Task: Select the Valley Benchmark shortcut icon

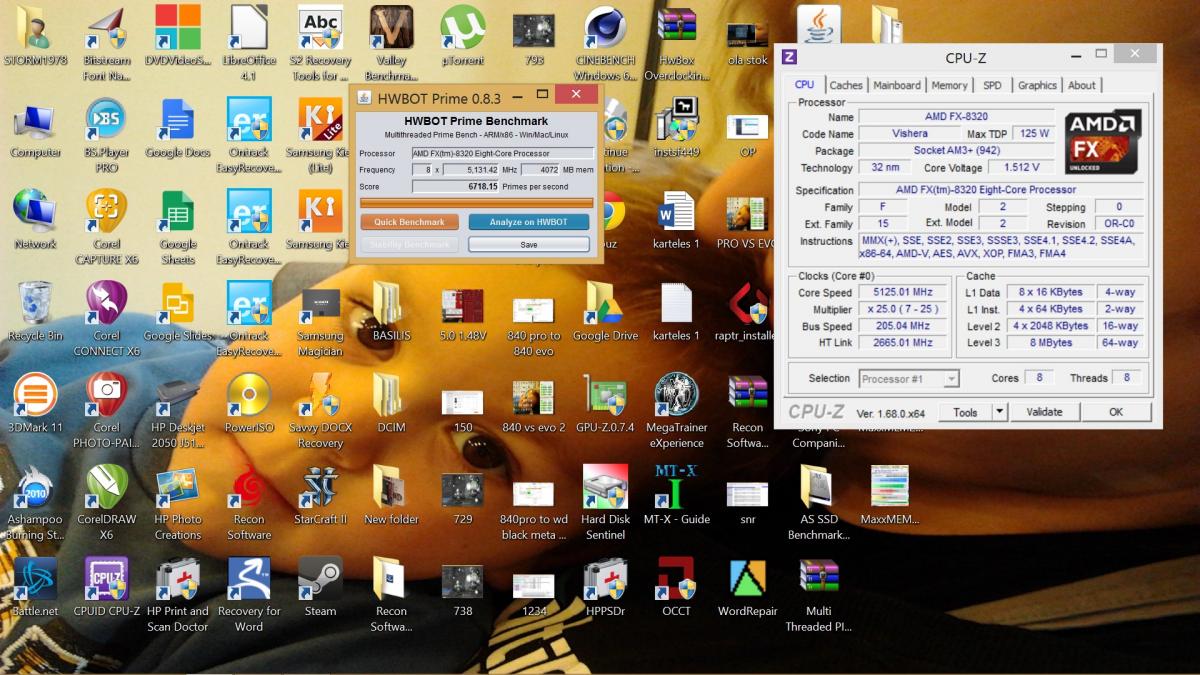Action: (x=392, y=28)
